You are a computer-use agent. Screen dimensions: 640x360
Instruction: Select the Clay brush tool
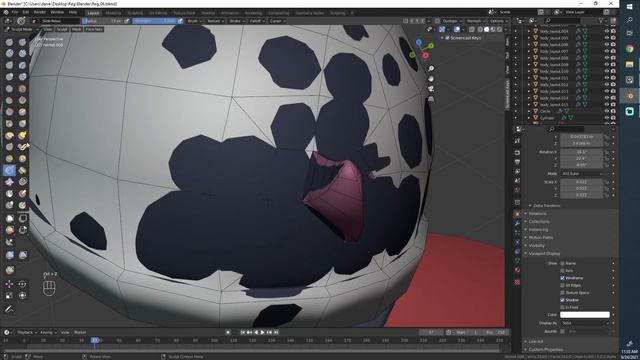tap(9, 53)
